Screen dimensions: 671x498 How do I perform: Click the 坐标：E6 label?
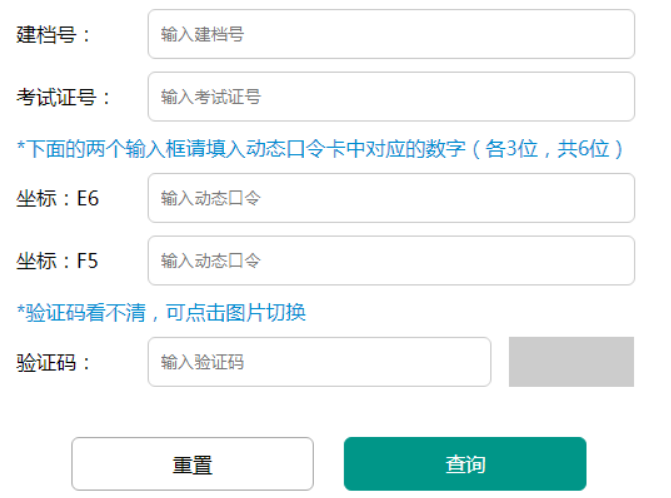(x=58, y=198)
